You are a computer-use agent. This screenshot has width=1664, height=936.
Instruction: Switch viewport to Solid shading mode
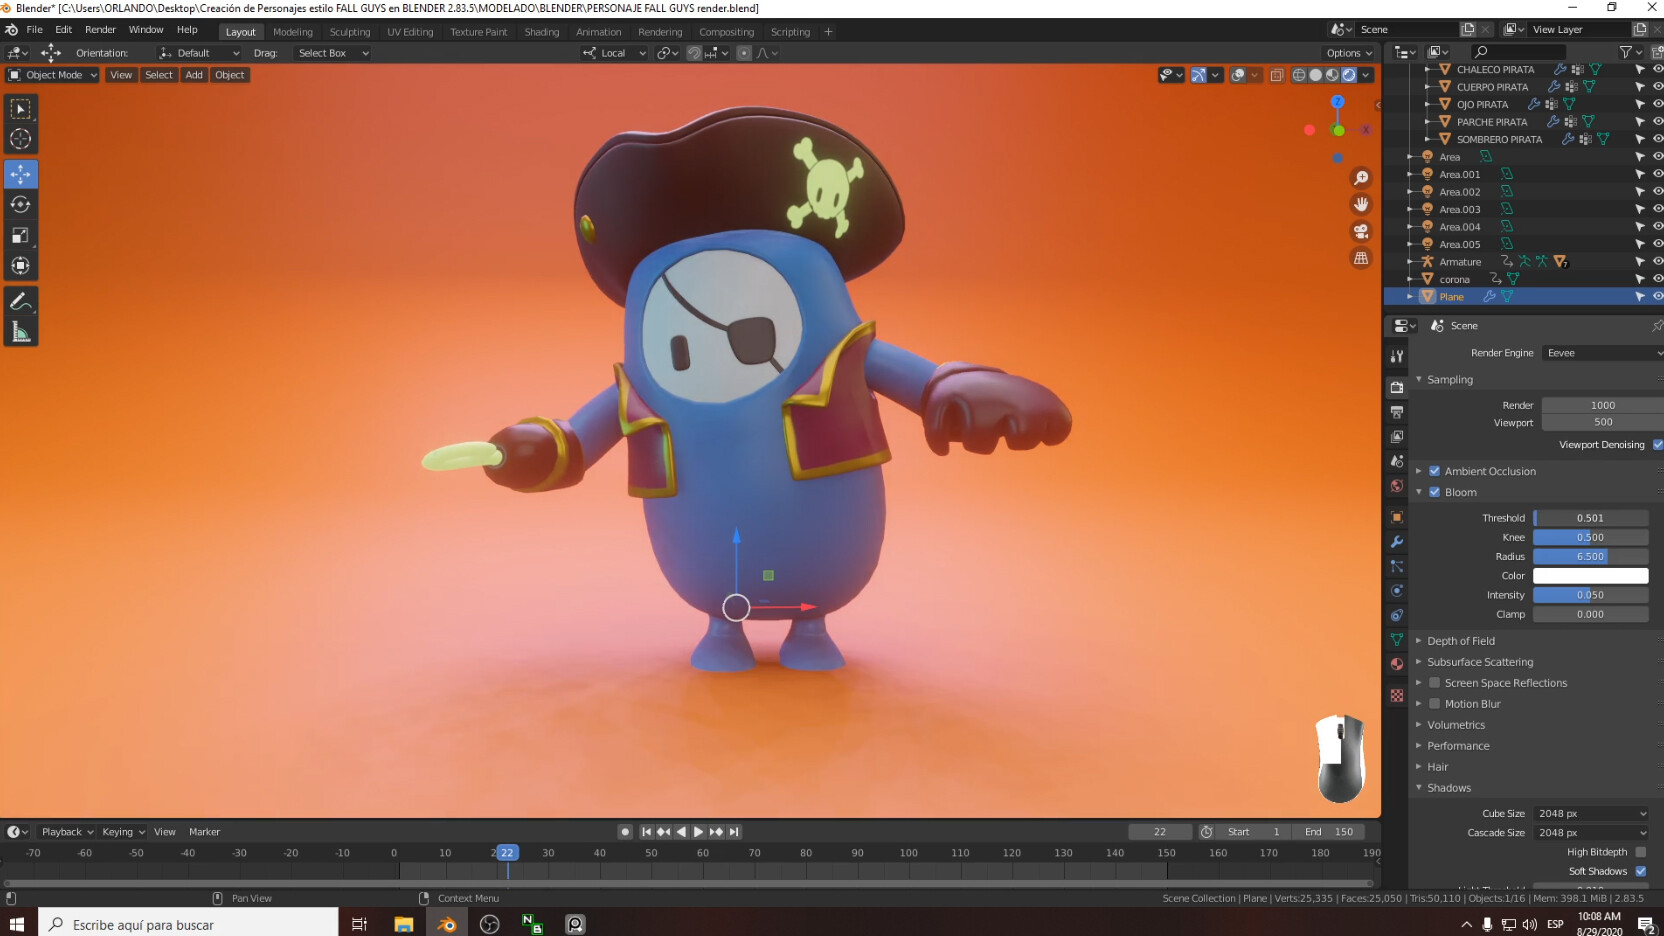(1315, 74)
